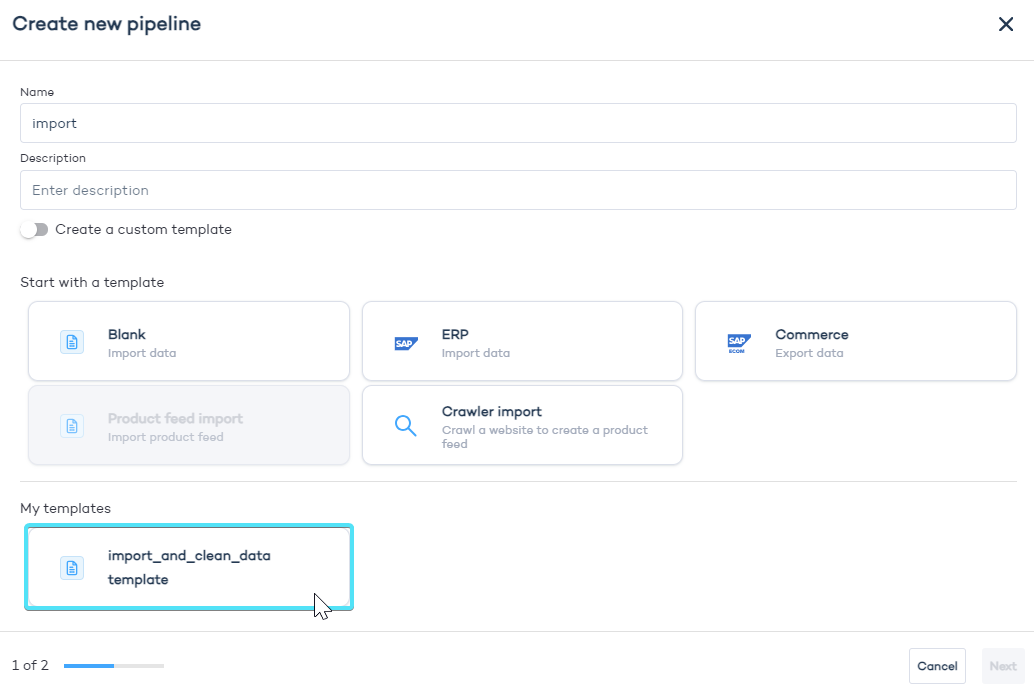Click the Enter description field

518,190
